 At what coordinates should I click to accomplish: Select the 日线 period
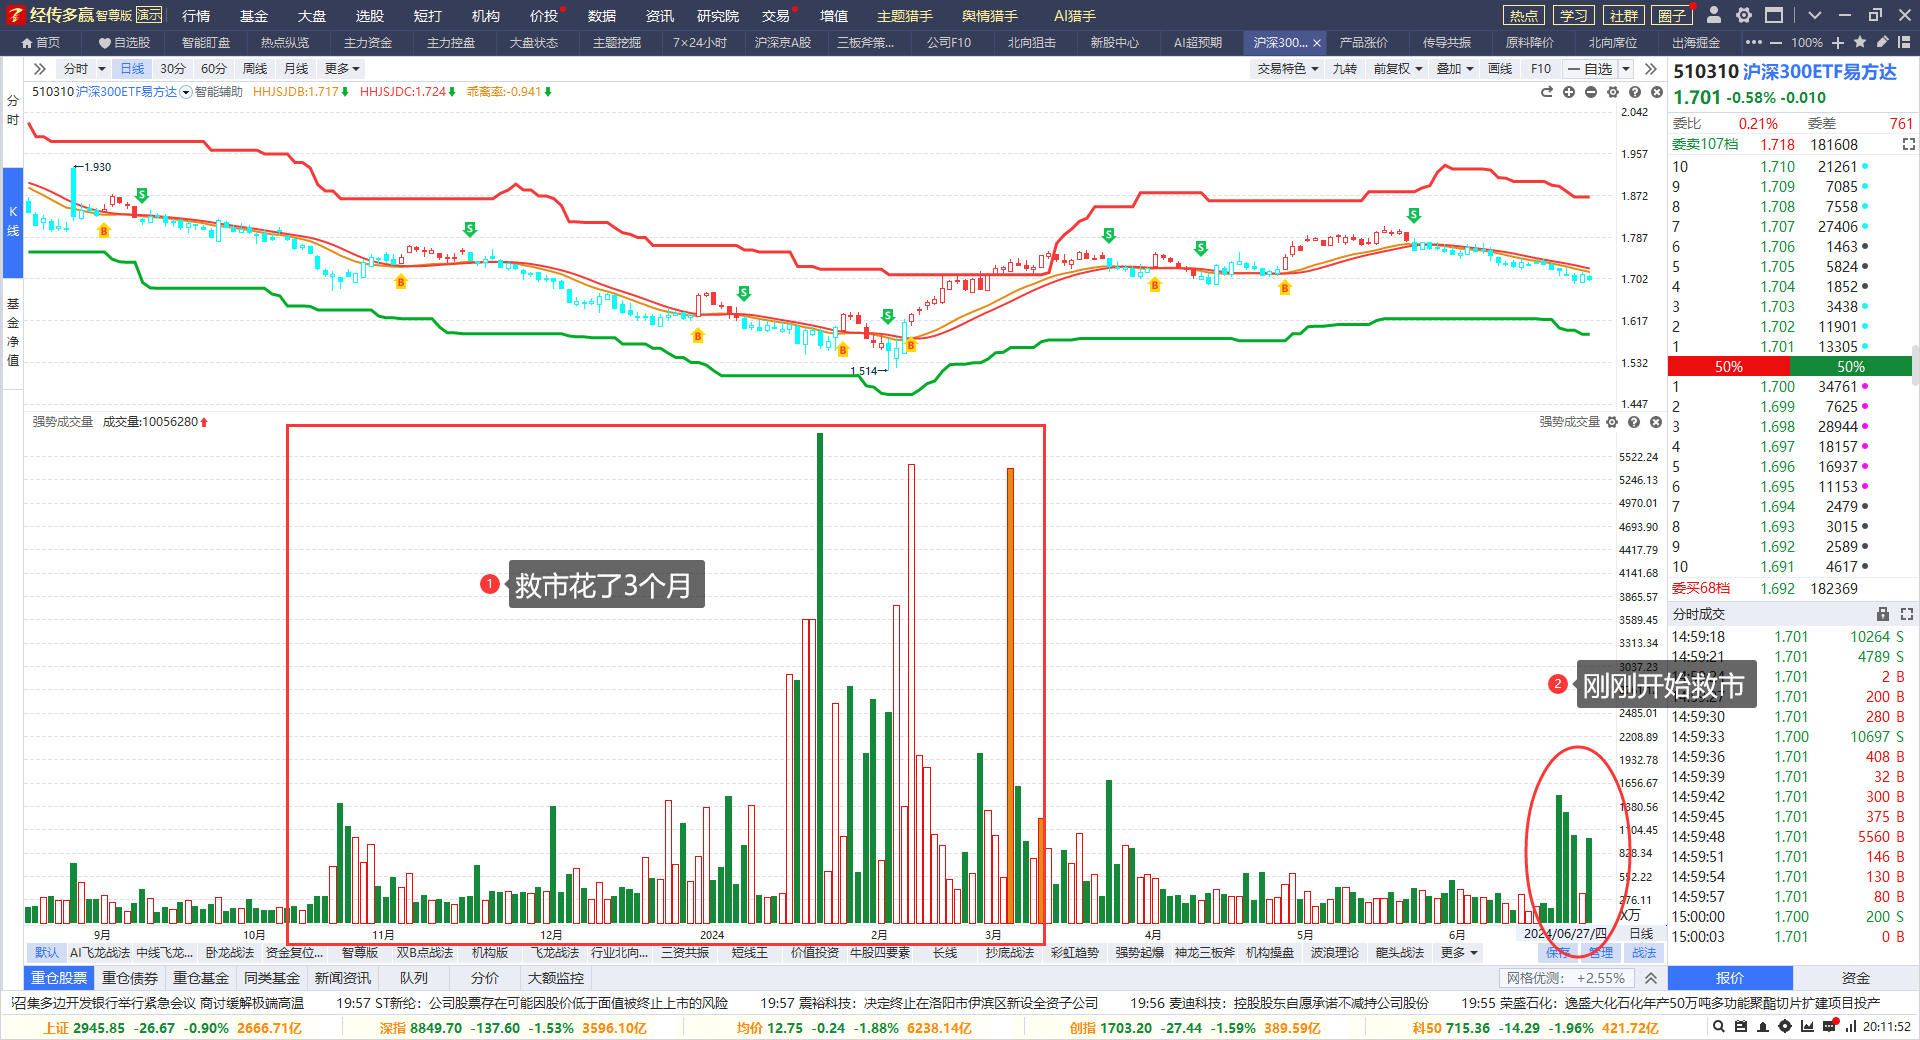[x=132, y=69]
